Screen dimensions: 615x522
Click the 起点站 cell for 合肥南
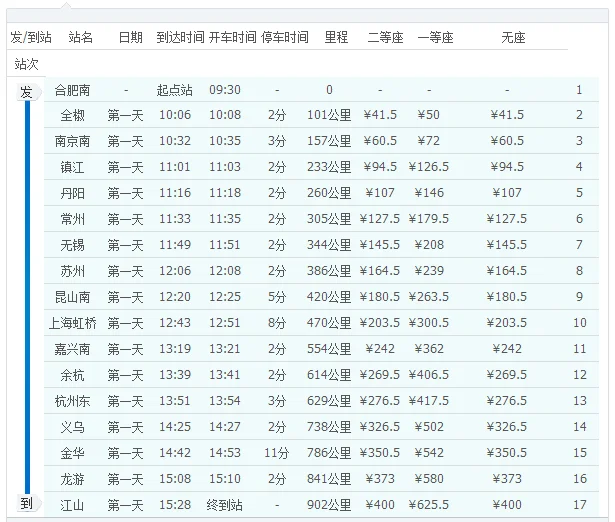coord(175,90)
